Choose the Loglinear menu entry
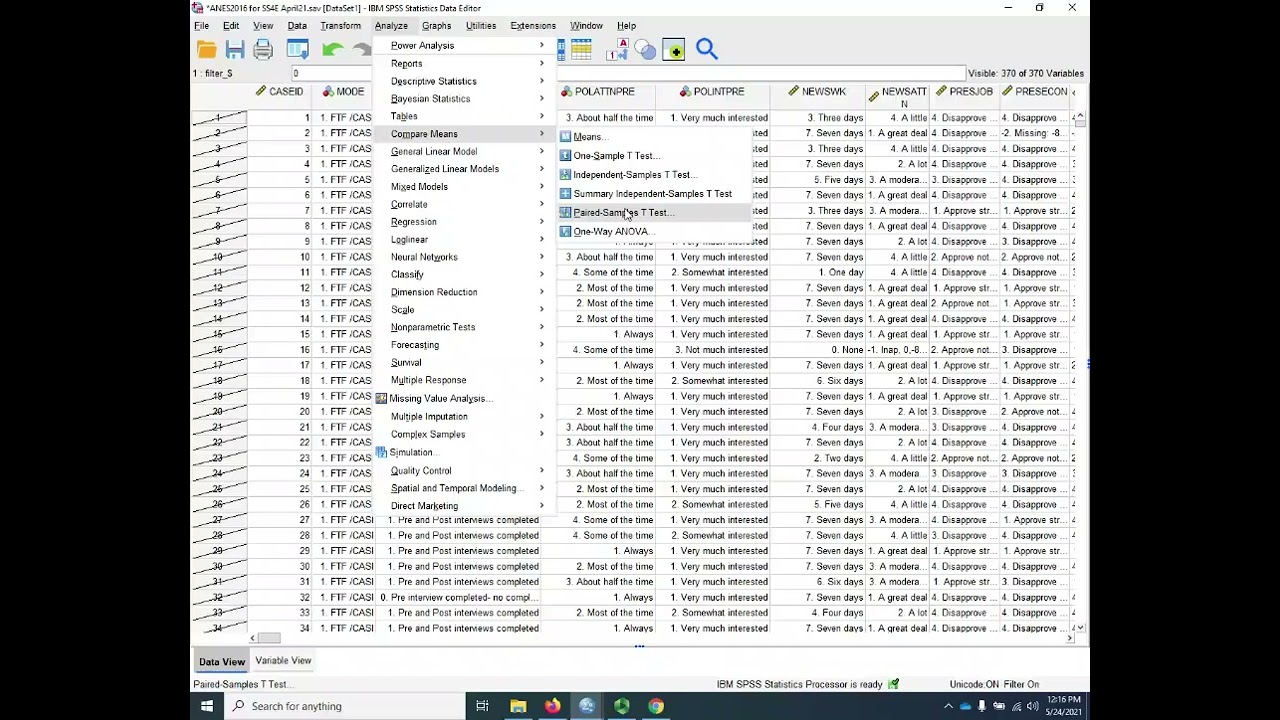 pos(462,239)
